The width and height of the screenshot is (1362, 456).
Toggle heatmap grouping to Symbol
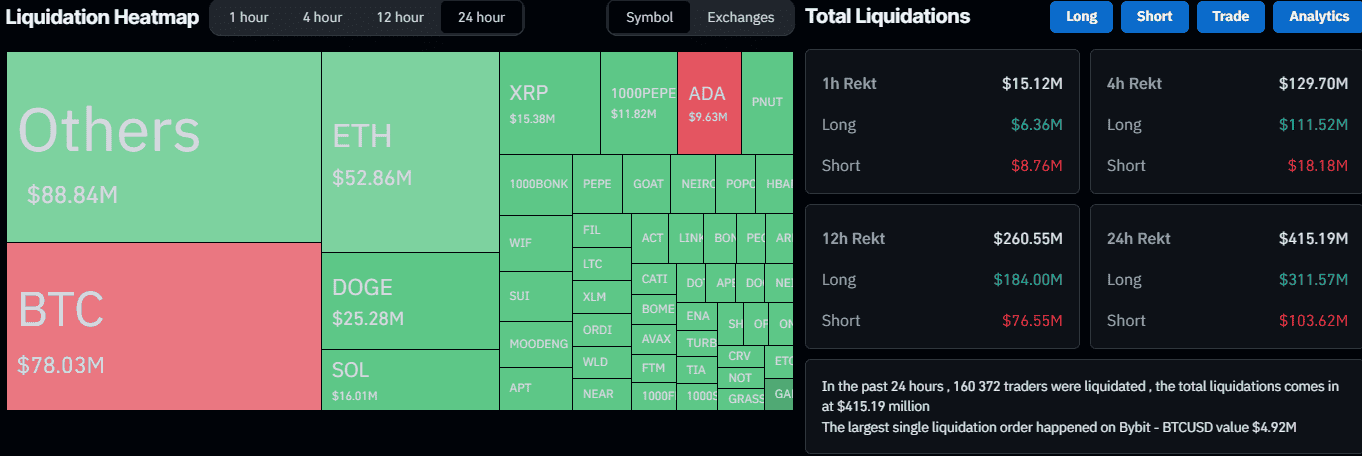pyautogui.click(x=650, y=17)
